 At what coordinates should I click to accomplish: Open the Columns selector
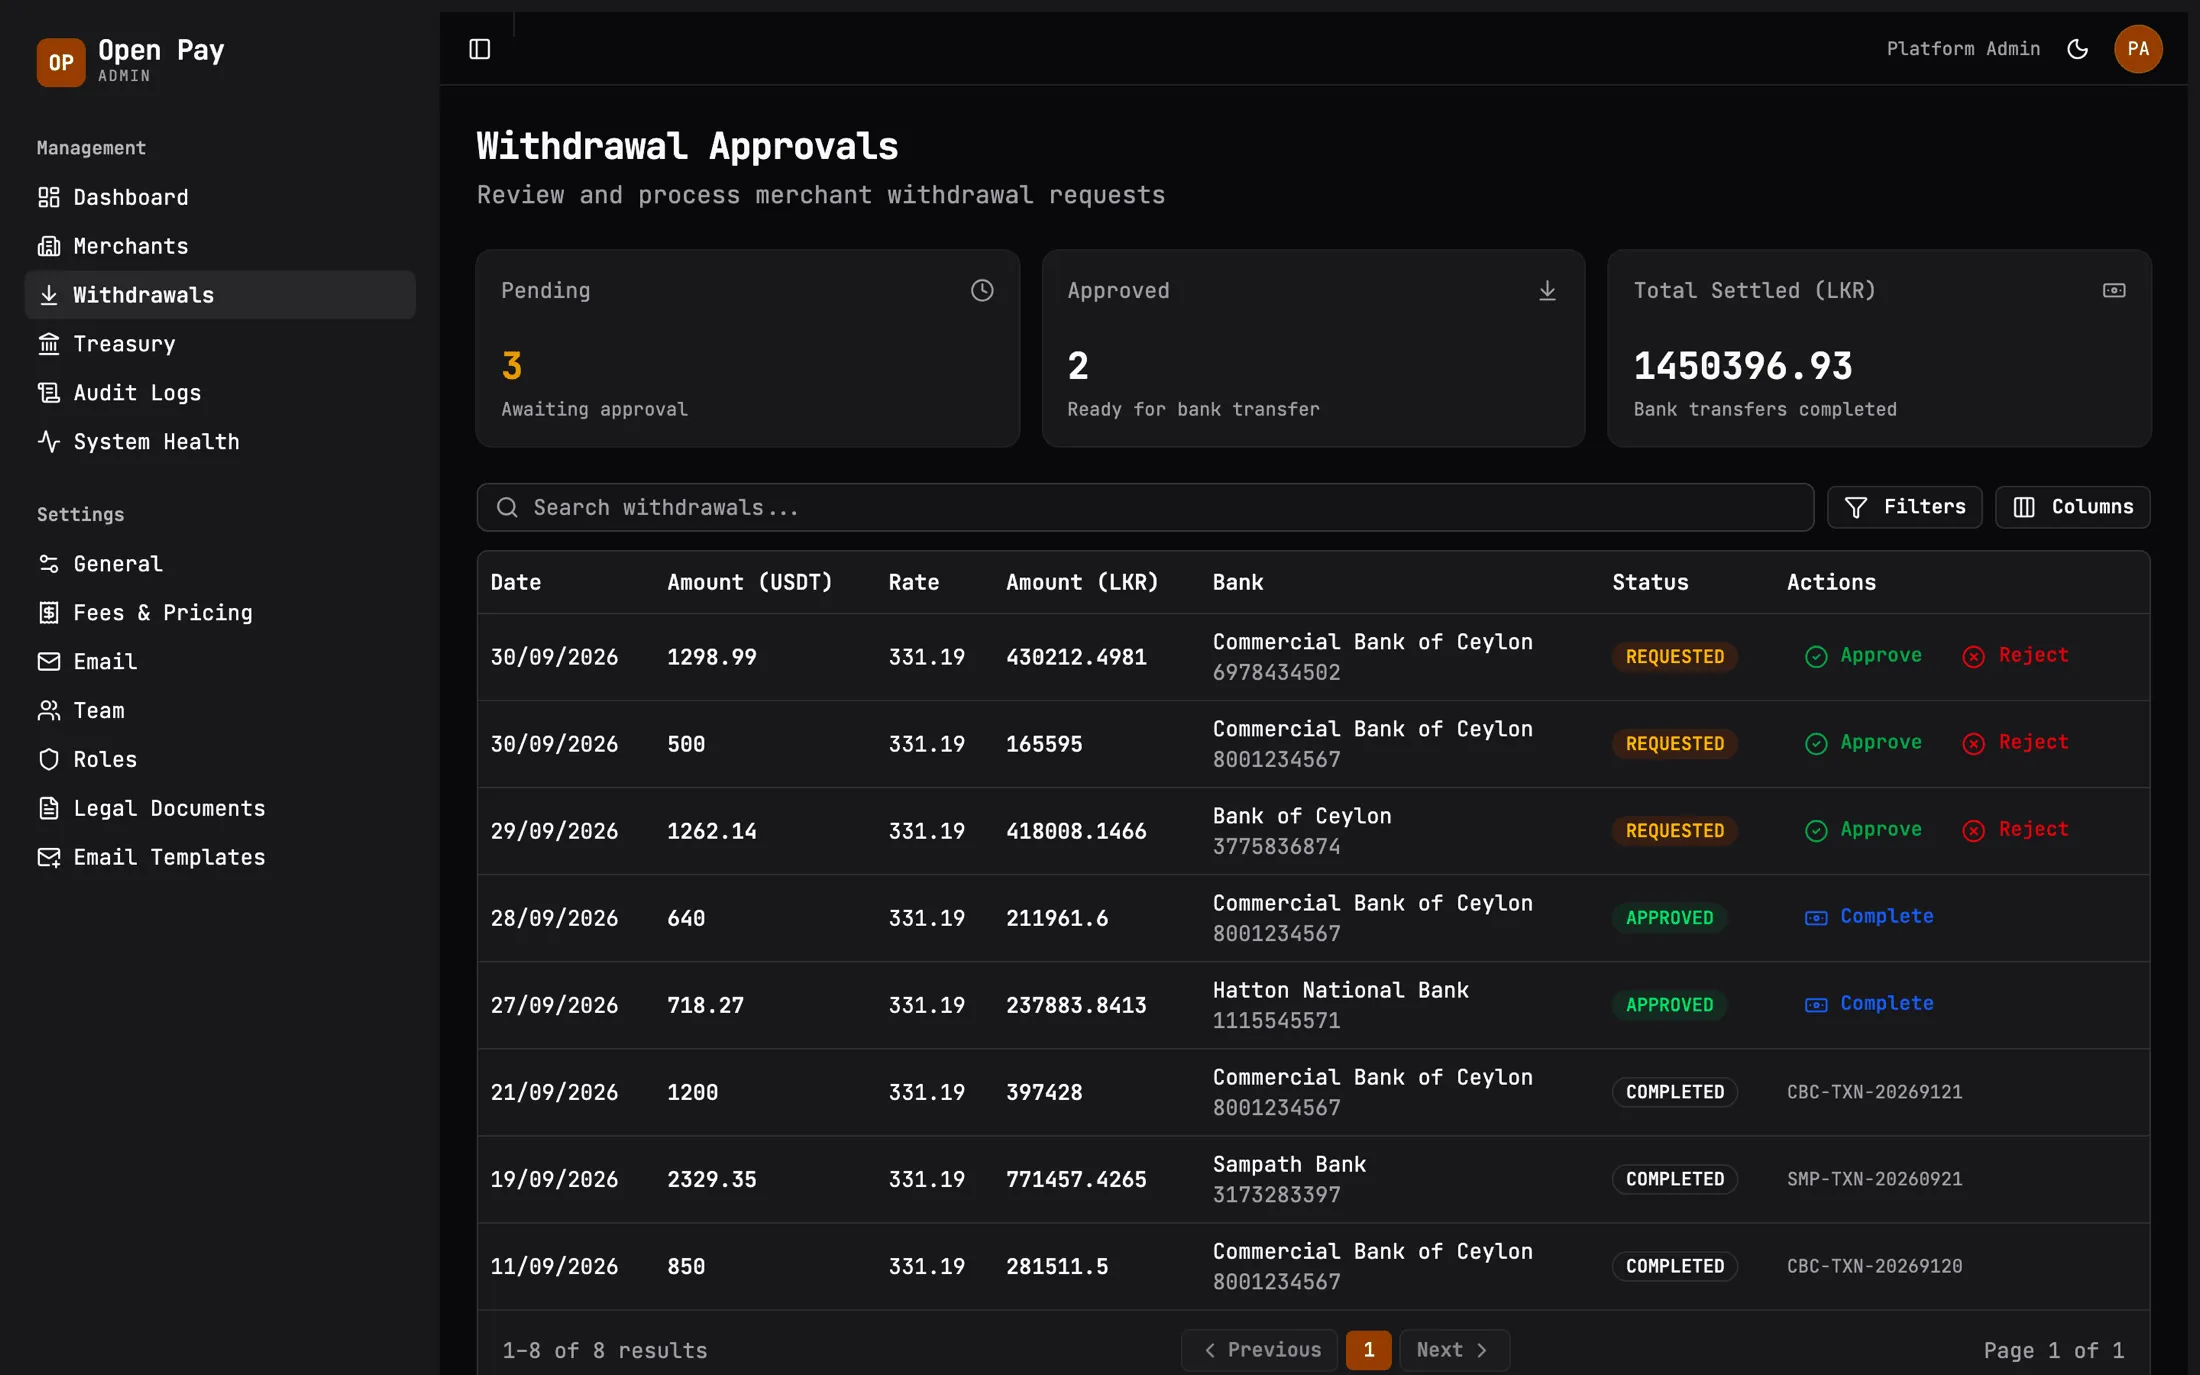coord(2072,507)
